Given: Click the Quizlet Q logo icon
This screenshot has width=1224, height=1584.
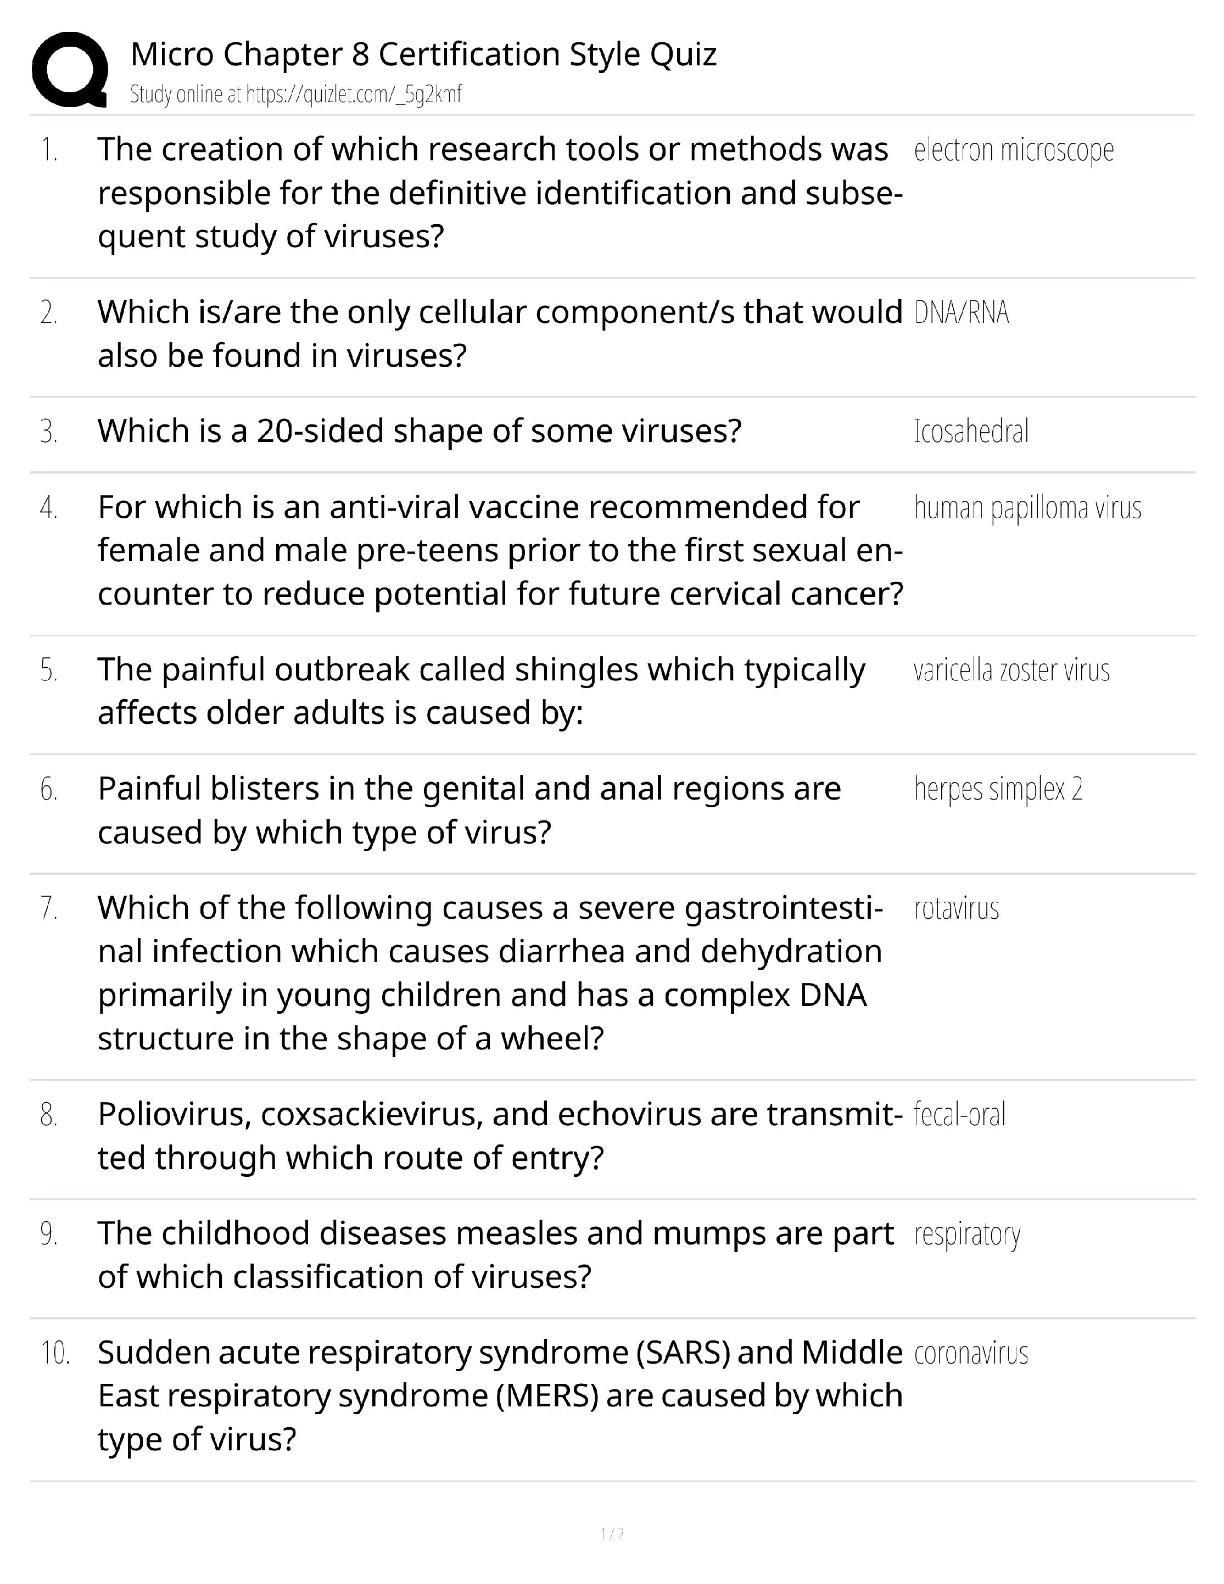Looking at the screenshot, I should point(70,70).
